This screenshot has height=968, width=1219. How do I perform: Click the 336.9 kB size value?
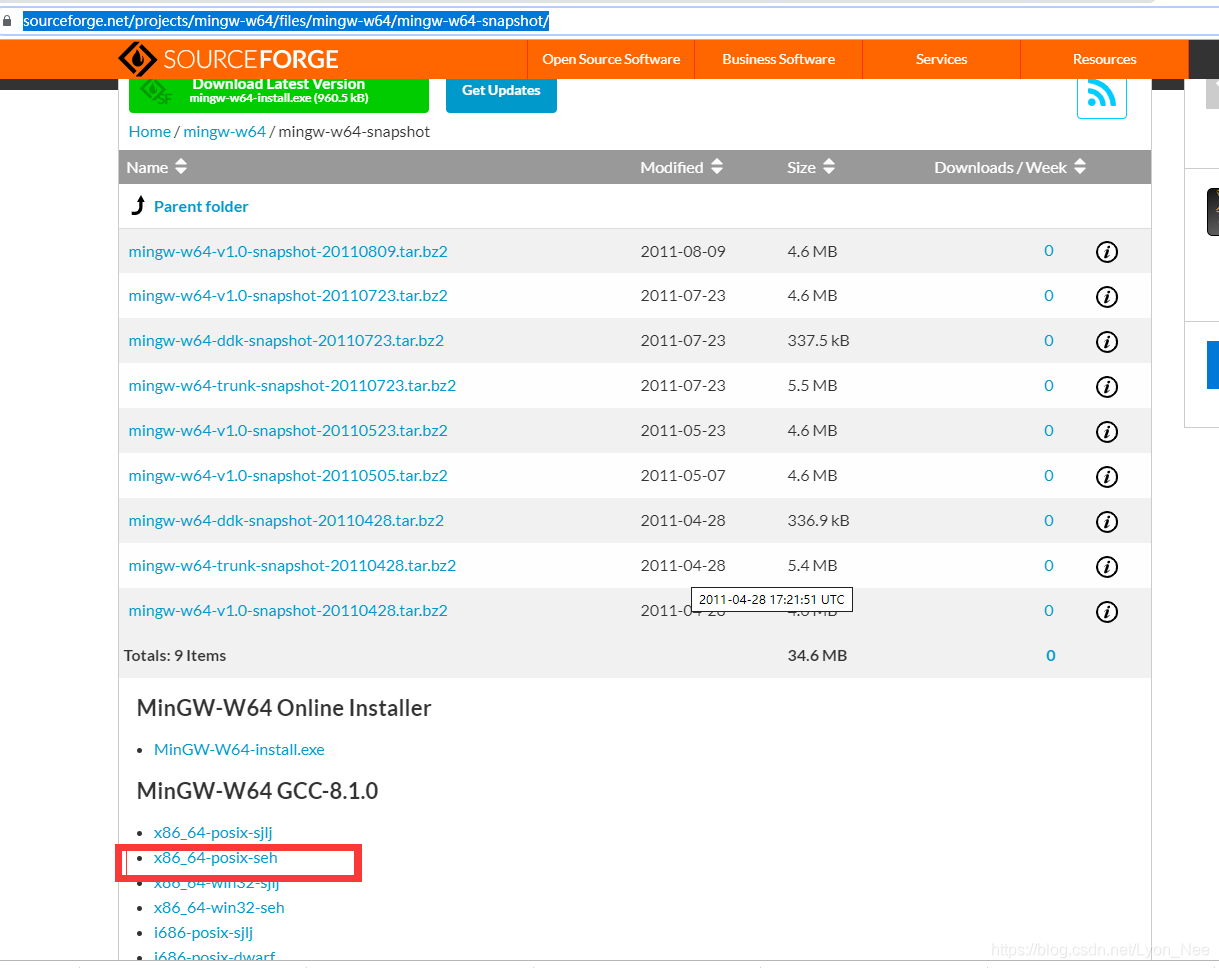coord(818,521)
